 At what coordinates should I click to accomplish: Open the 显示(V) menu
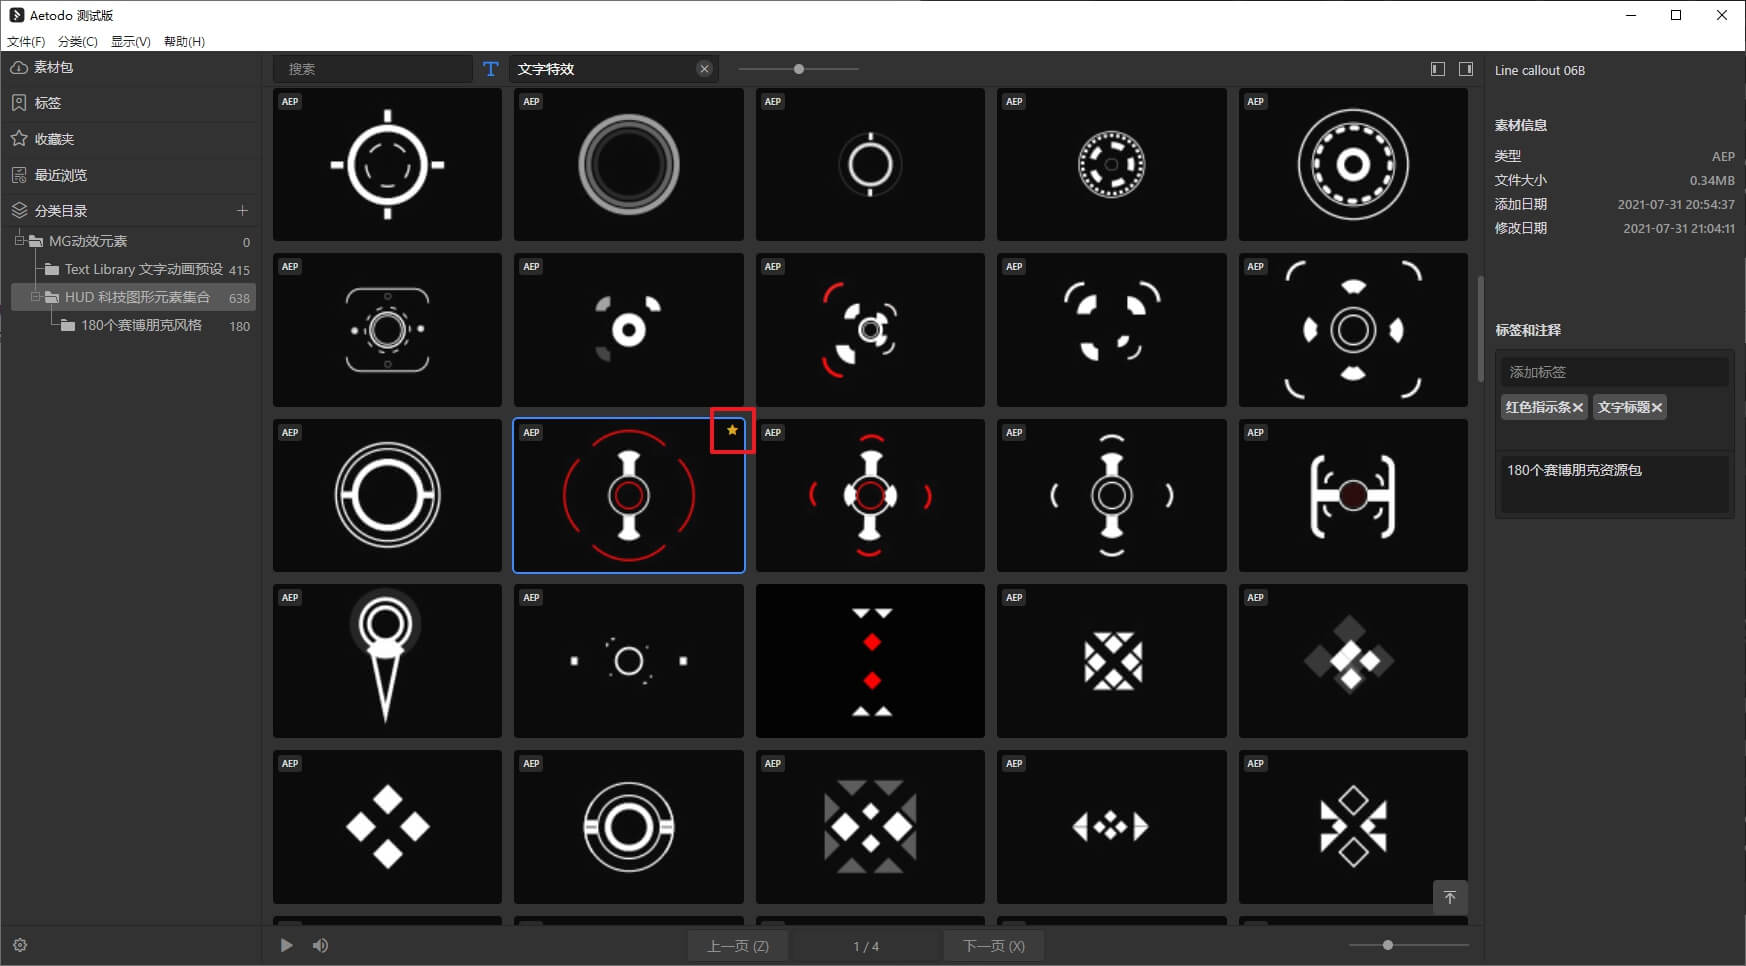[x=131, y=41]
